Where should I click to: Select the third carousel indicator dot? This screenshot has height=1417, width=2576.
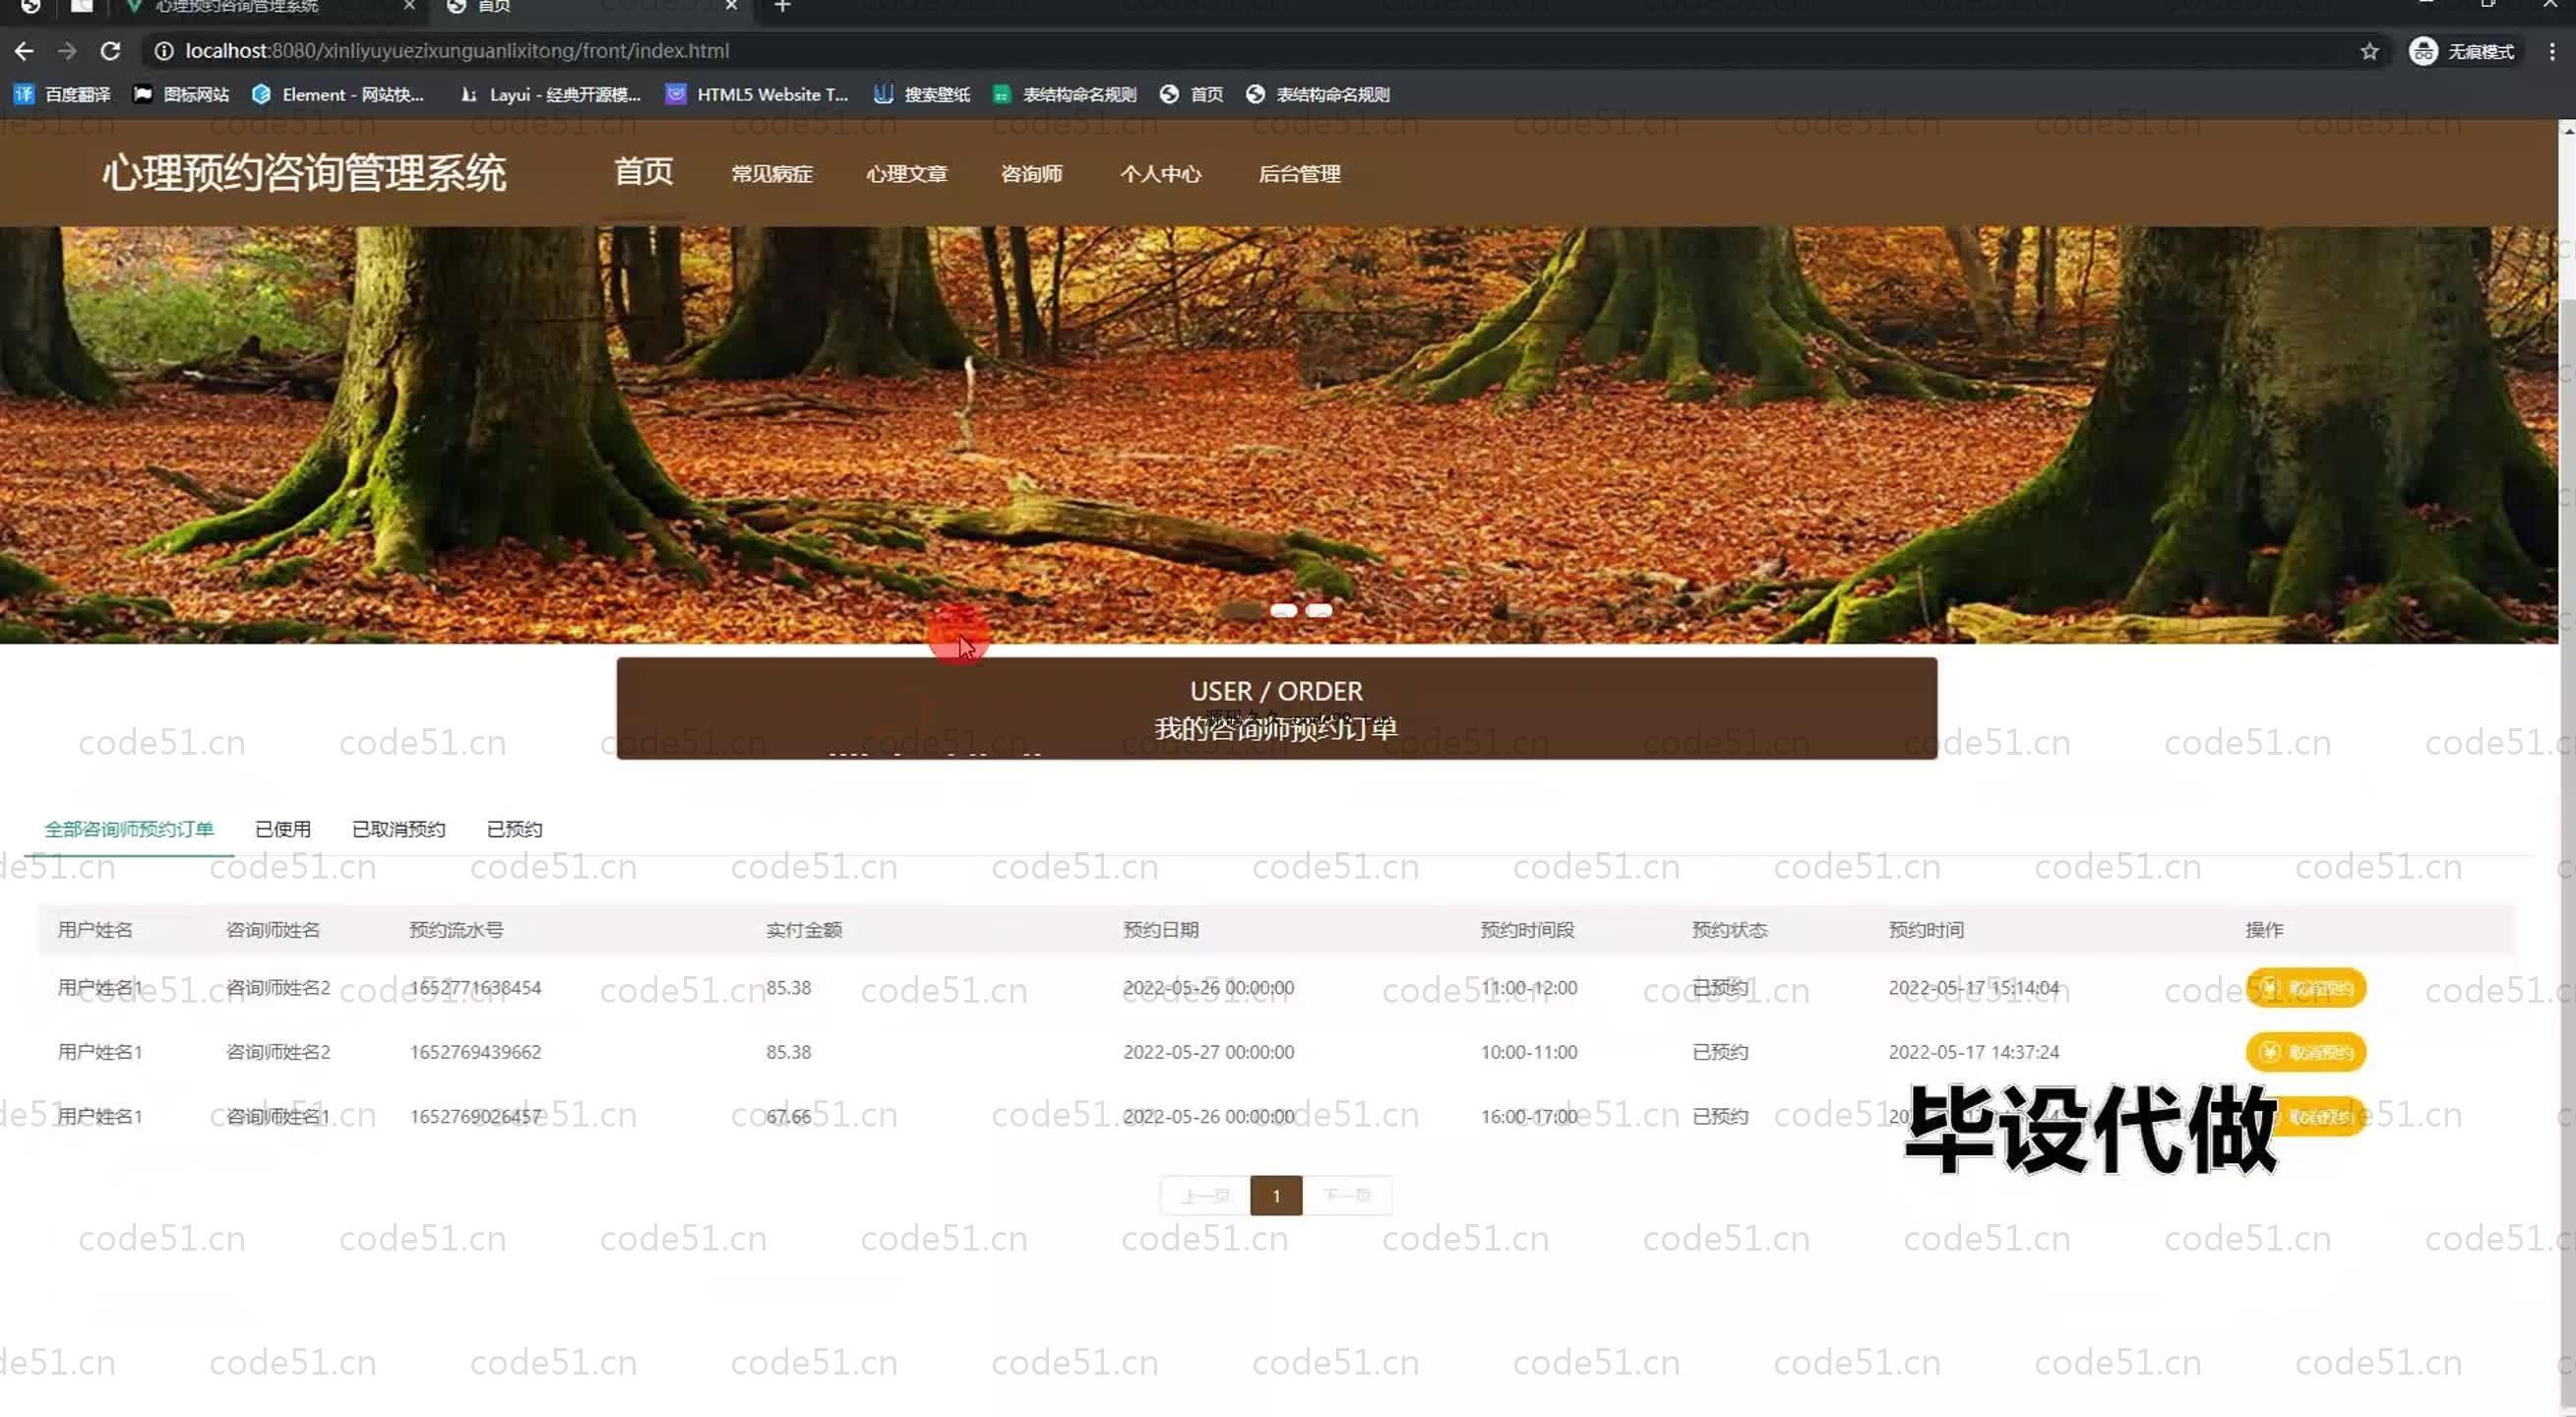point(1319,610)
